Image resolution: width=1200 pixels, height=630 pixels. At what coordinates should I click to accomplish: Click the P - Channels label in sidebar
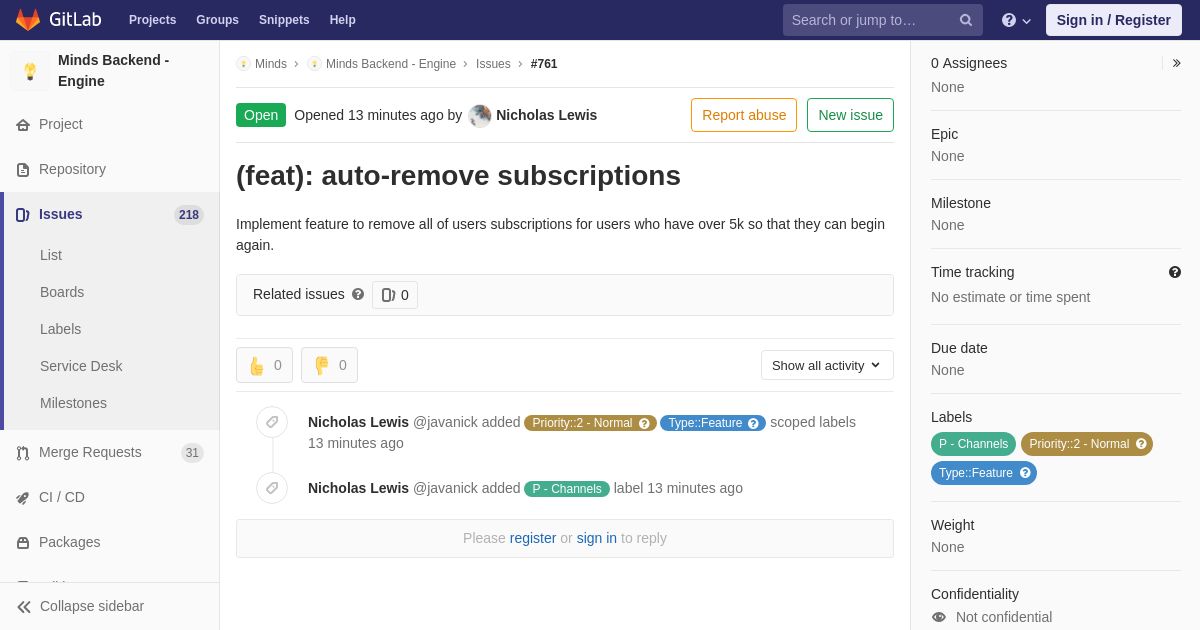point(973,444)
